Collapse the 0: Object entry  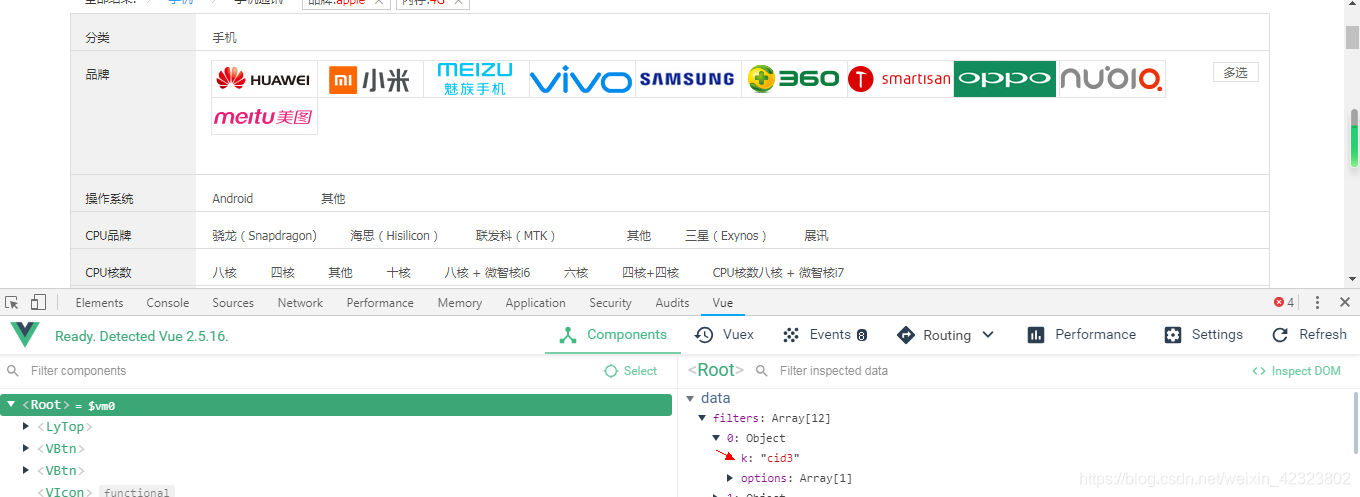(x=716, y=438)
